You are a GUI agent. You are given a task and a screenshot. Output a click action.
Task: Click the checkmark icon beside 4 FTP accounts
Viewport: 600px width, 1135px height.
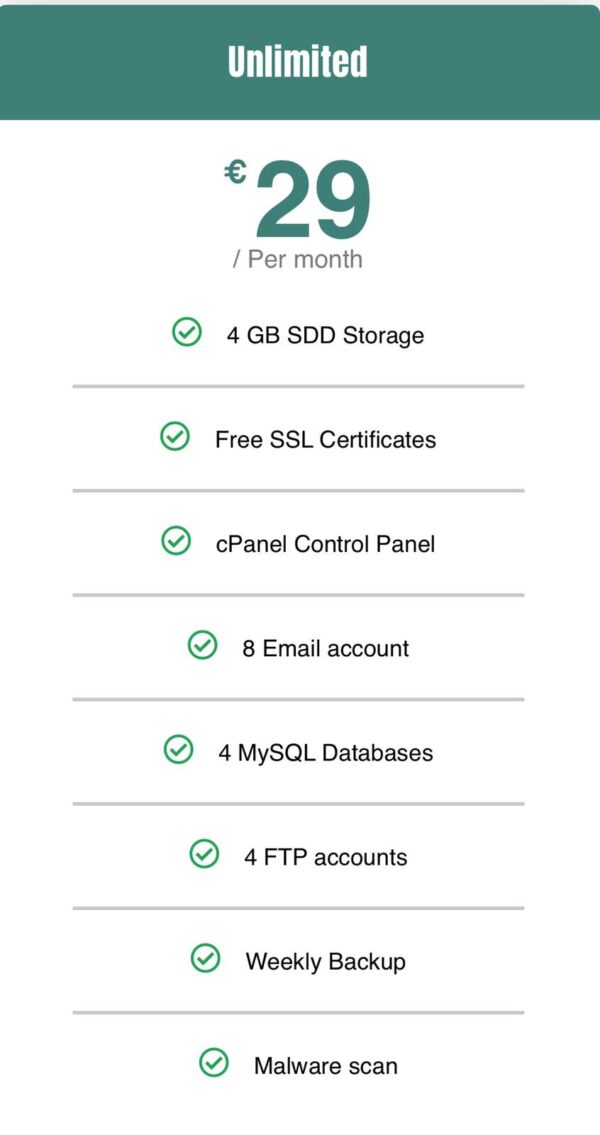point(204,854)
